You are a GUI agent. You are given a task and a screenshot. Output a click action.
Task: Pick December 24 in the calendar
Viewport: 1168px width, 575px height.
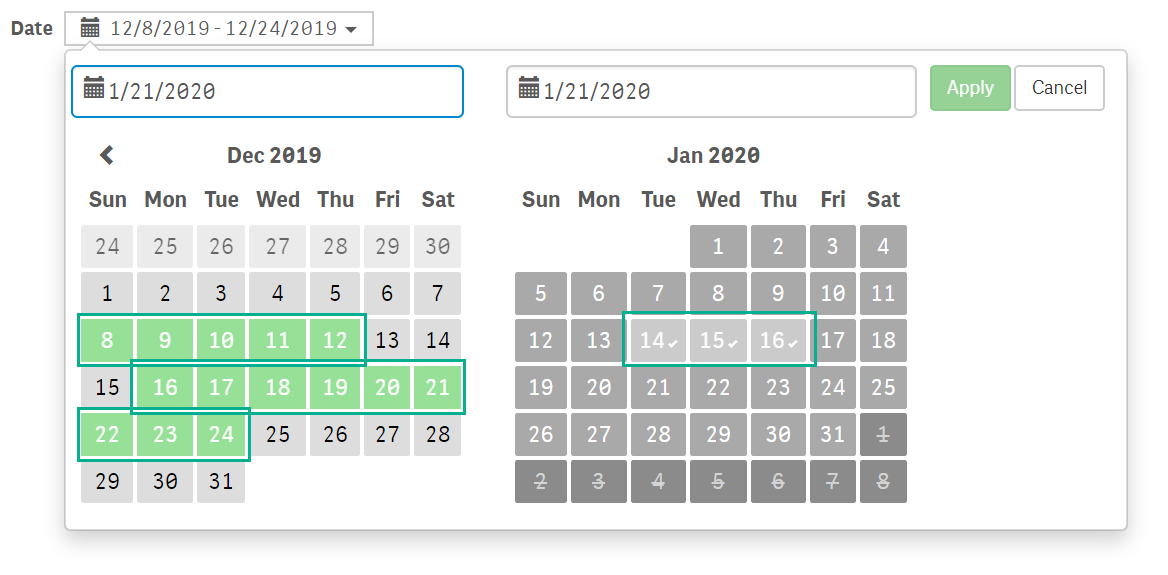point(221,434)
